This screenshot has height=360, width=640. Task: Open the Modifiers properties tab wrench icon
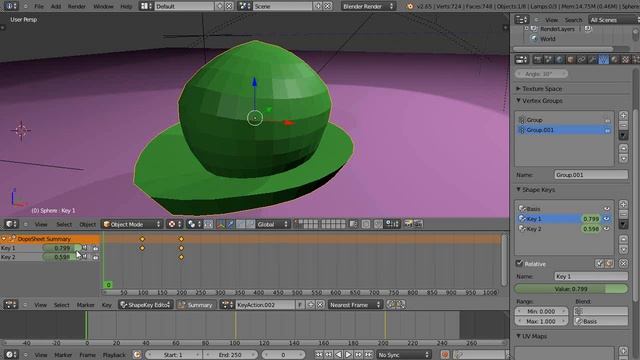pyautogui.click(x=592, y=60)
